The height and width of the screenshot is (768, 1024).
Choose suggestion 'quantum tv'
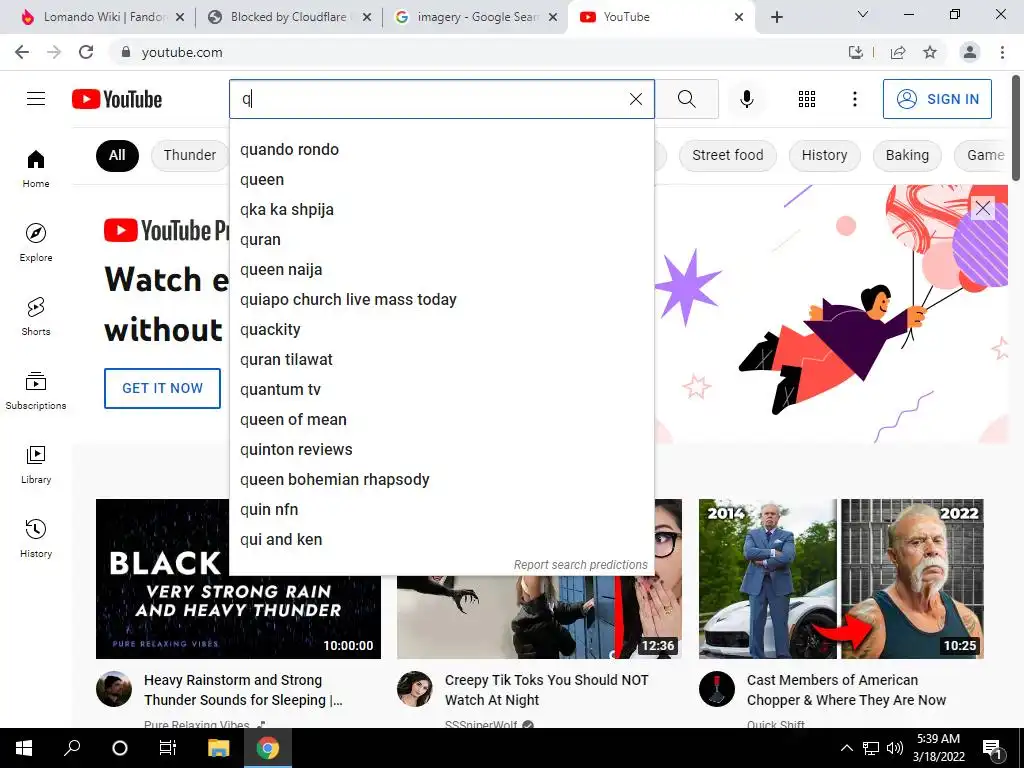[x=441, y=390]
